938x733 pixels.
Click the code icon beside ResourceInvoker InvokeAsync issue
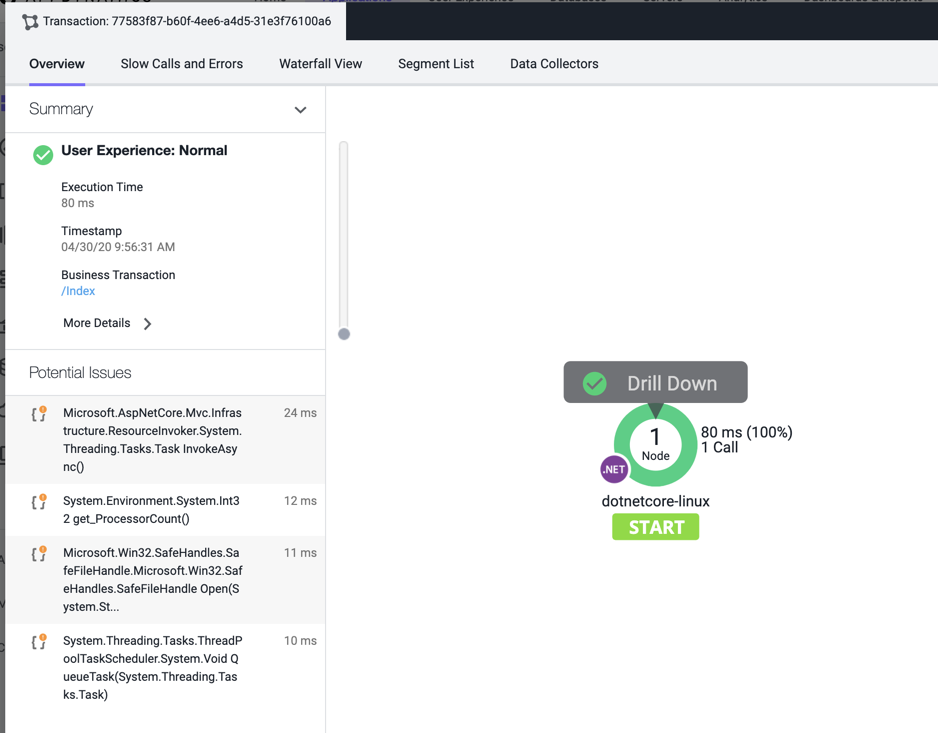click(39, 414)
